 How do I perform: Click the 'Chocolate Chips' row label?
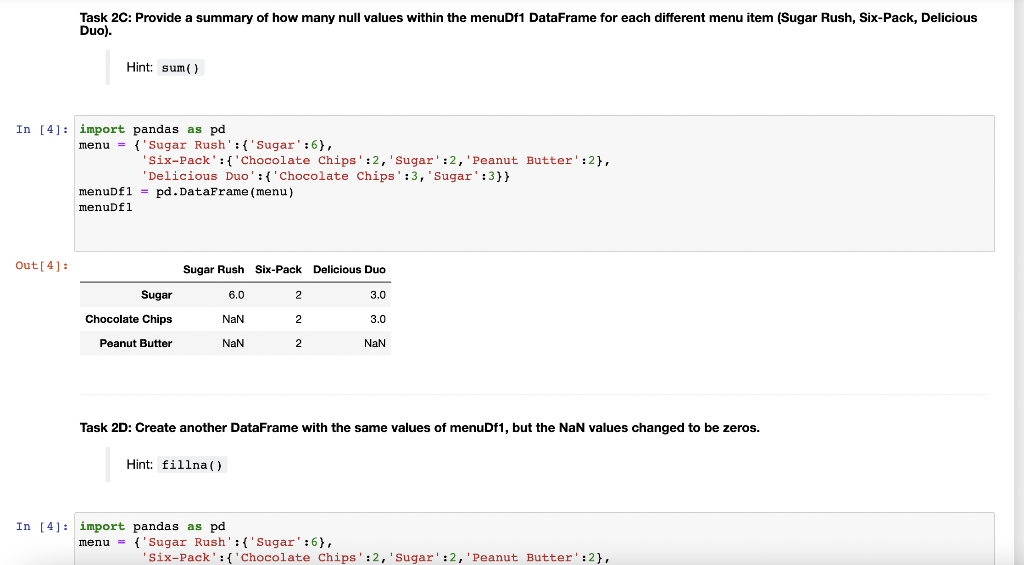pos(129,319)
